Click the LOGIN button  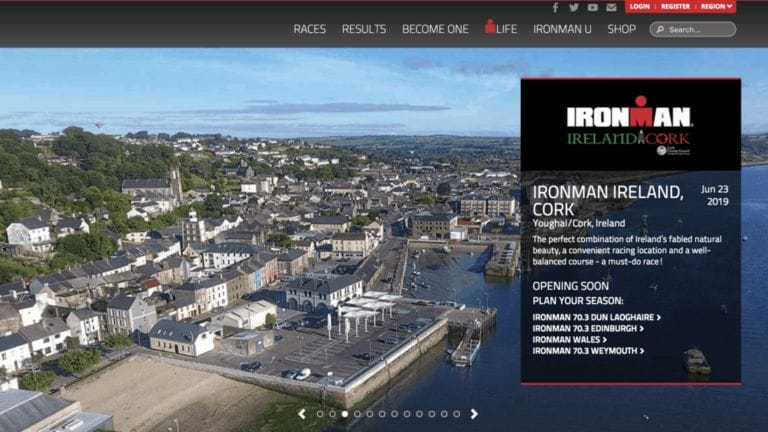(x=640, y=7)
